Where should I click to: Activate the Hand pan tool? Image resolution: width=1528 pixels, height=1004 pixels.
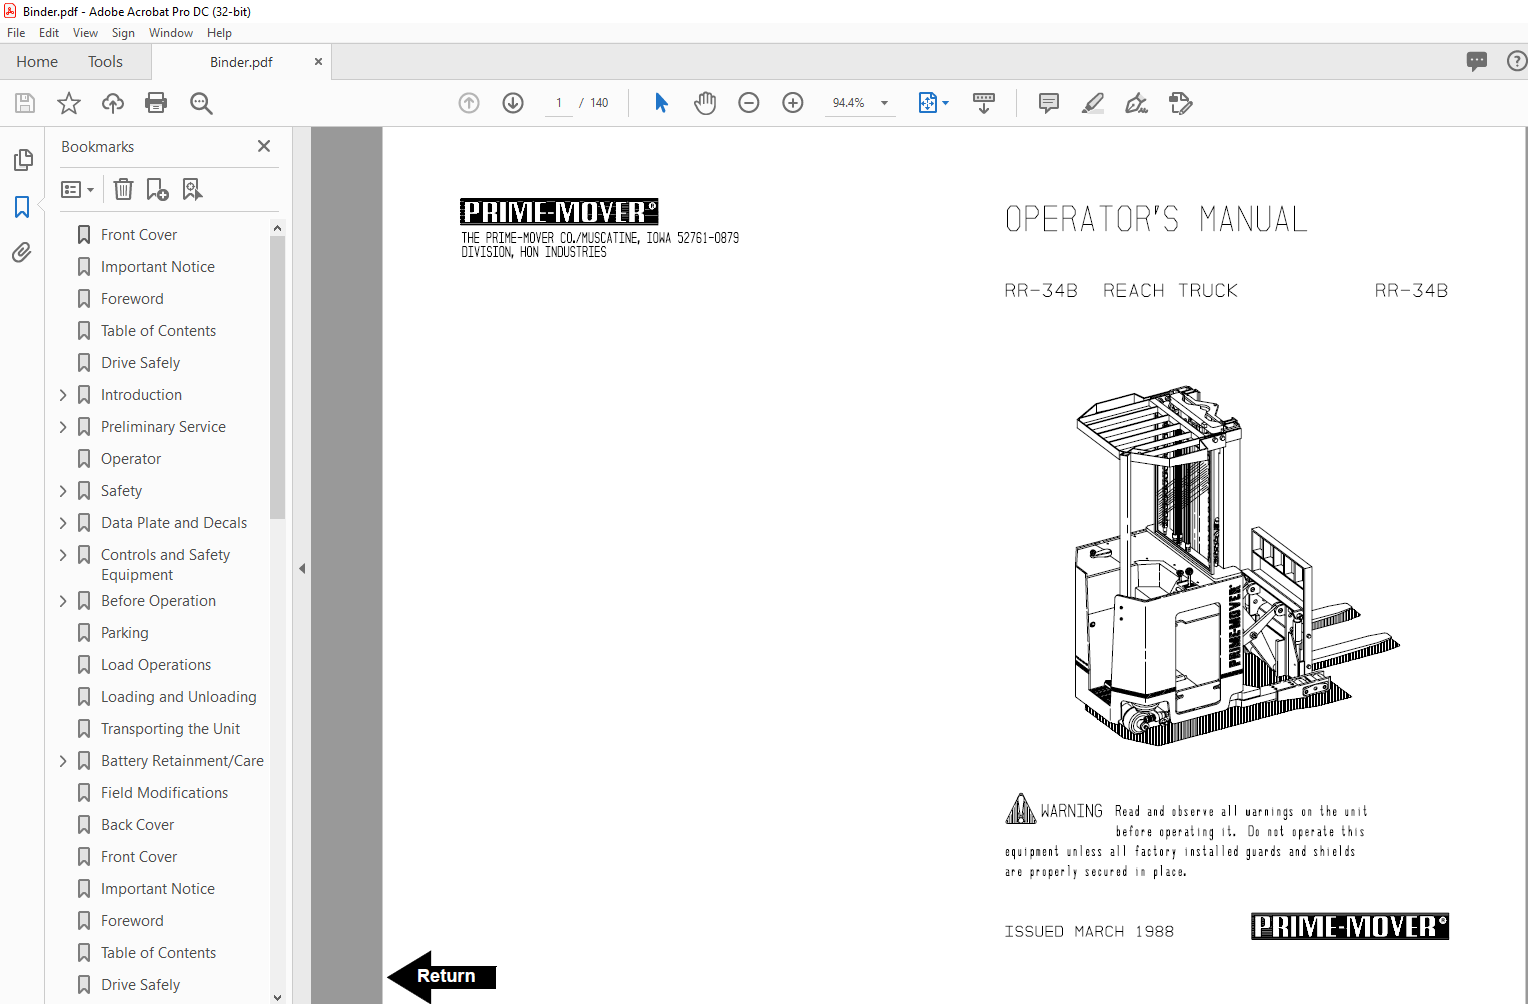point(705,103)
